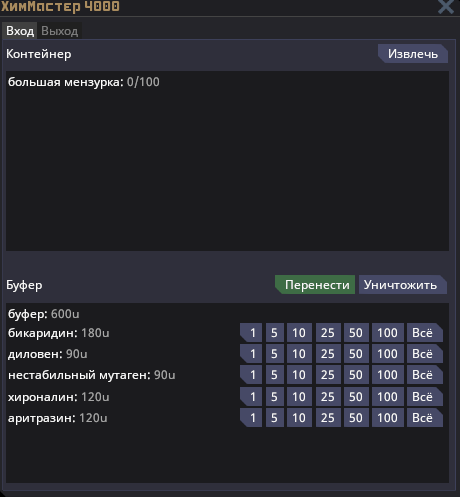Transfer 100 units of хироналин

[x=388, y=397]
